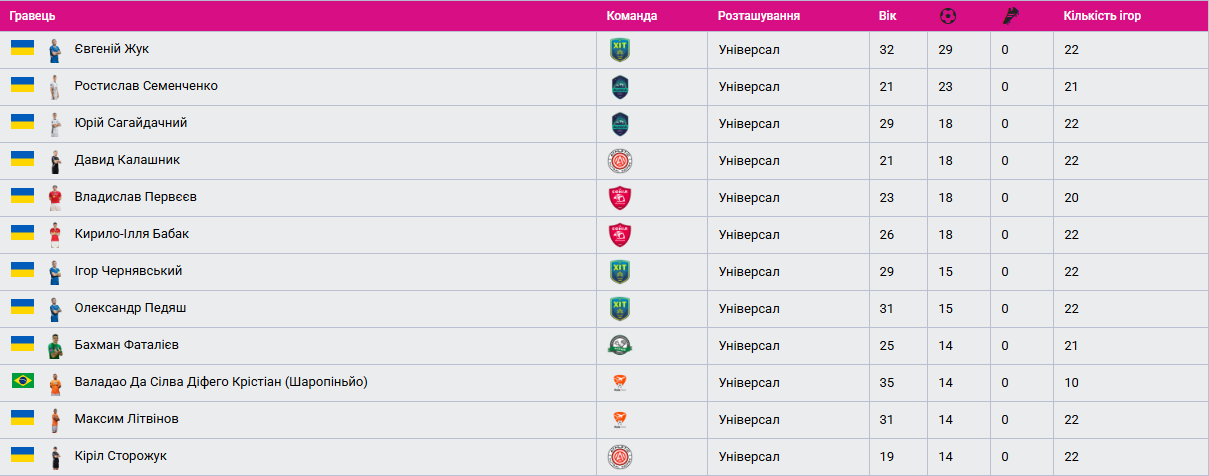1209x476 pixels.
Task: Click orange team logo in Максим Літвінов row
Action: pyautogui.click(x=620, y=419)
